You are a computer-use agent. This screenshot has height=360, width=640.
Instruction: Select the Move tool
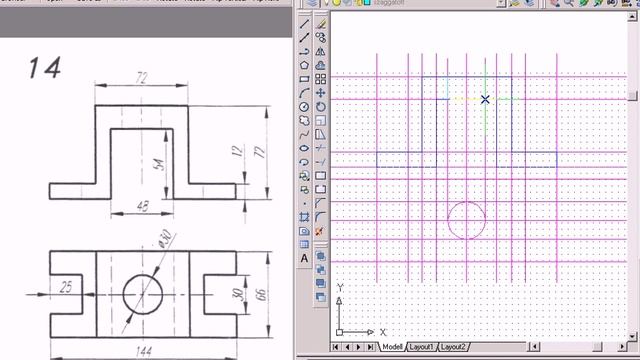pyautogui.click(x=321, y=93)
